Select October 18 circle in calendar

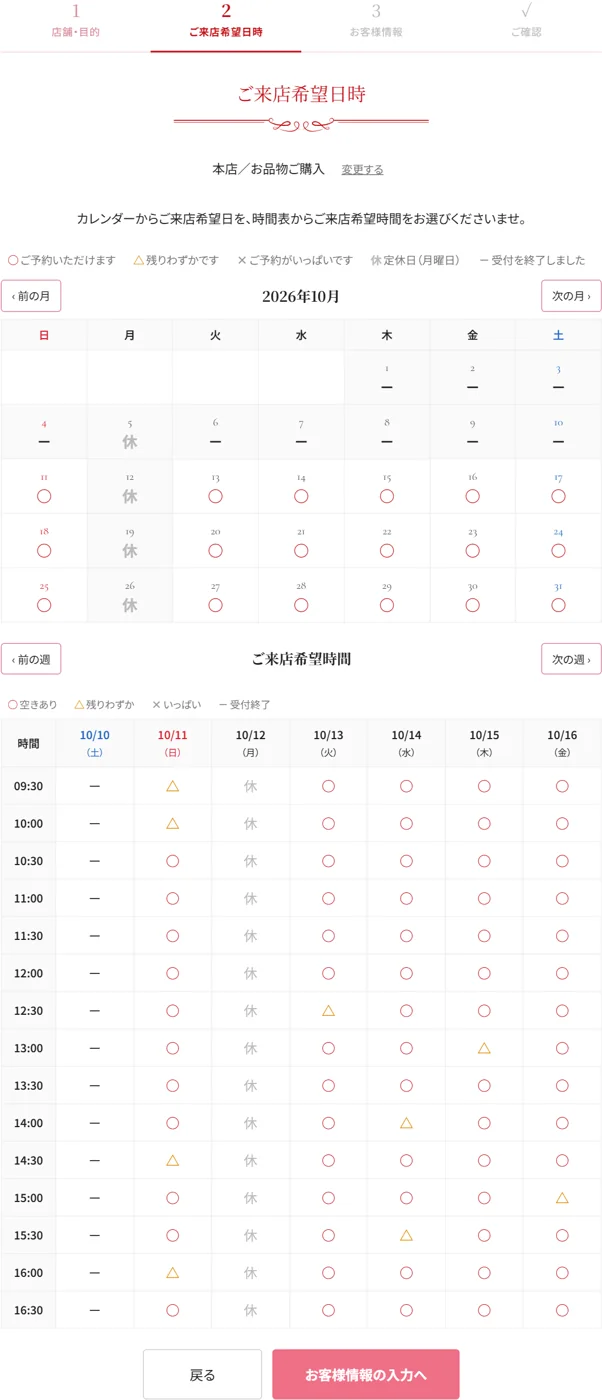[44, 551]
